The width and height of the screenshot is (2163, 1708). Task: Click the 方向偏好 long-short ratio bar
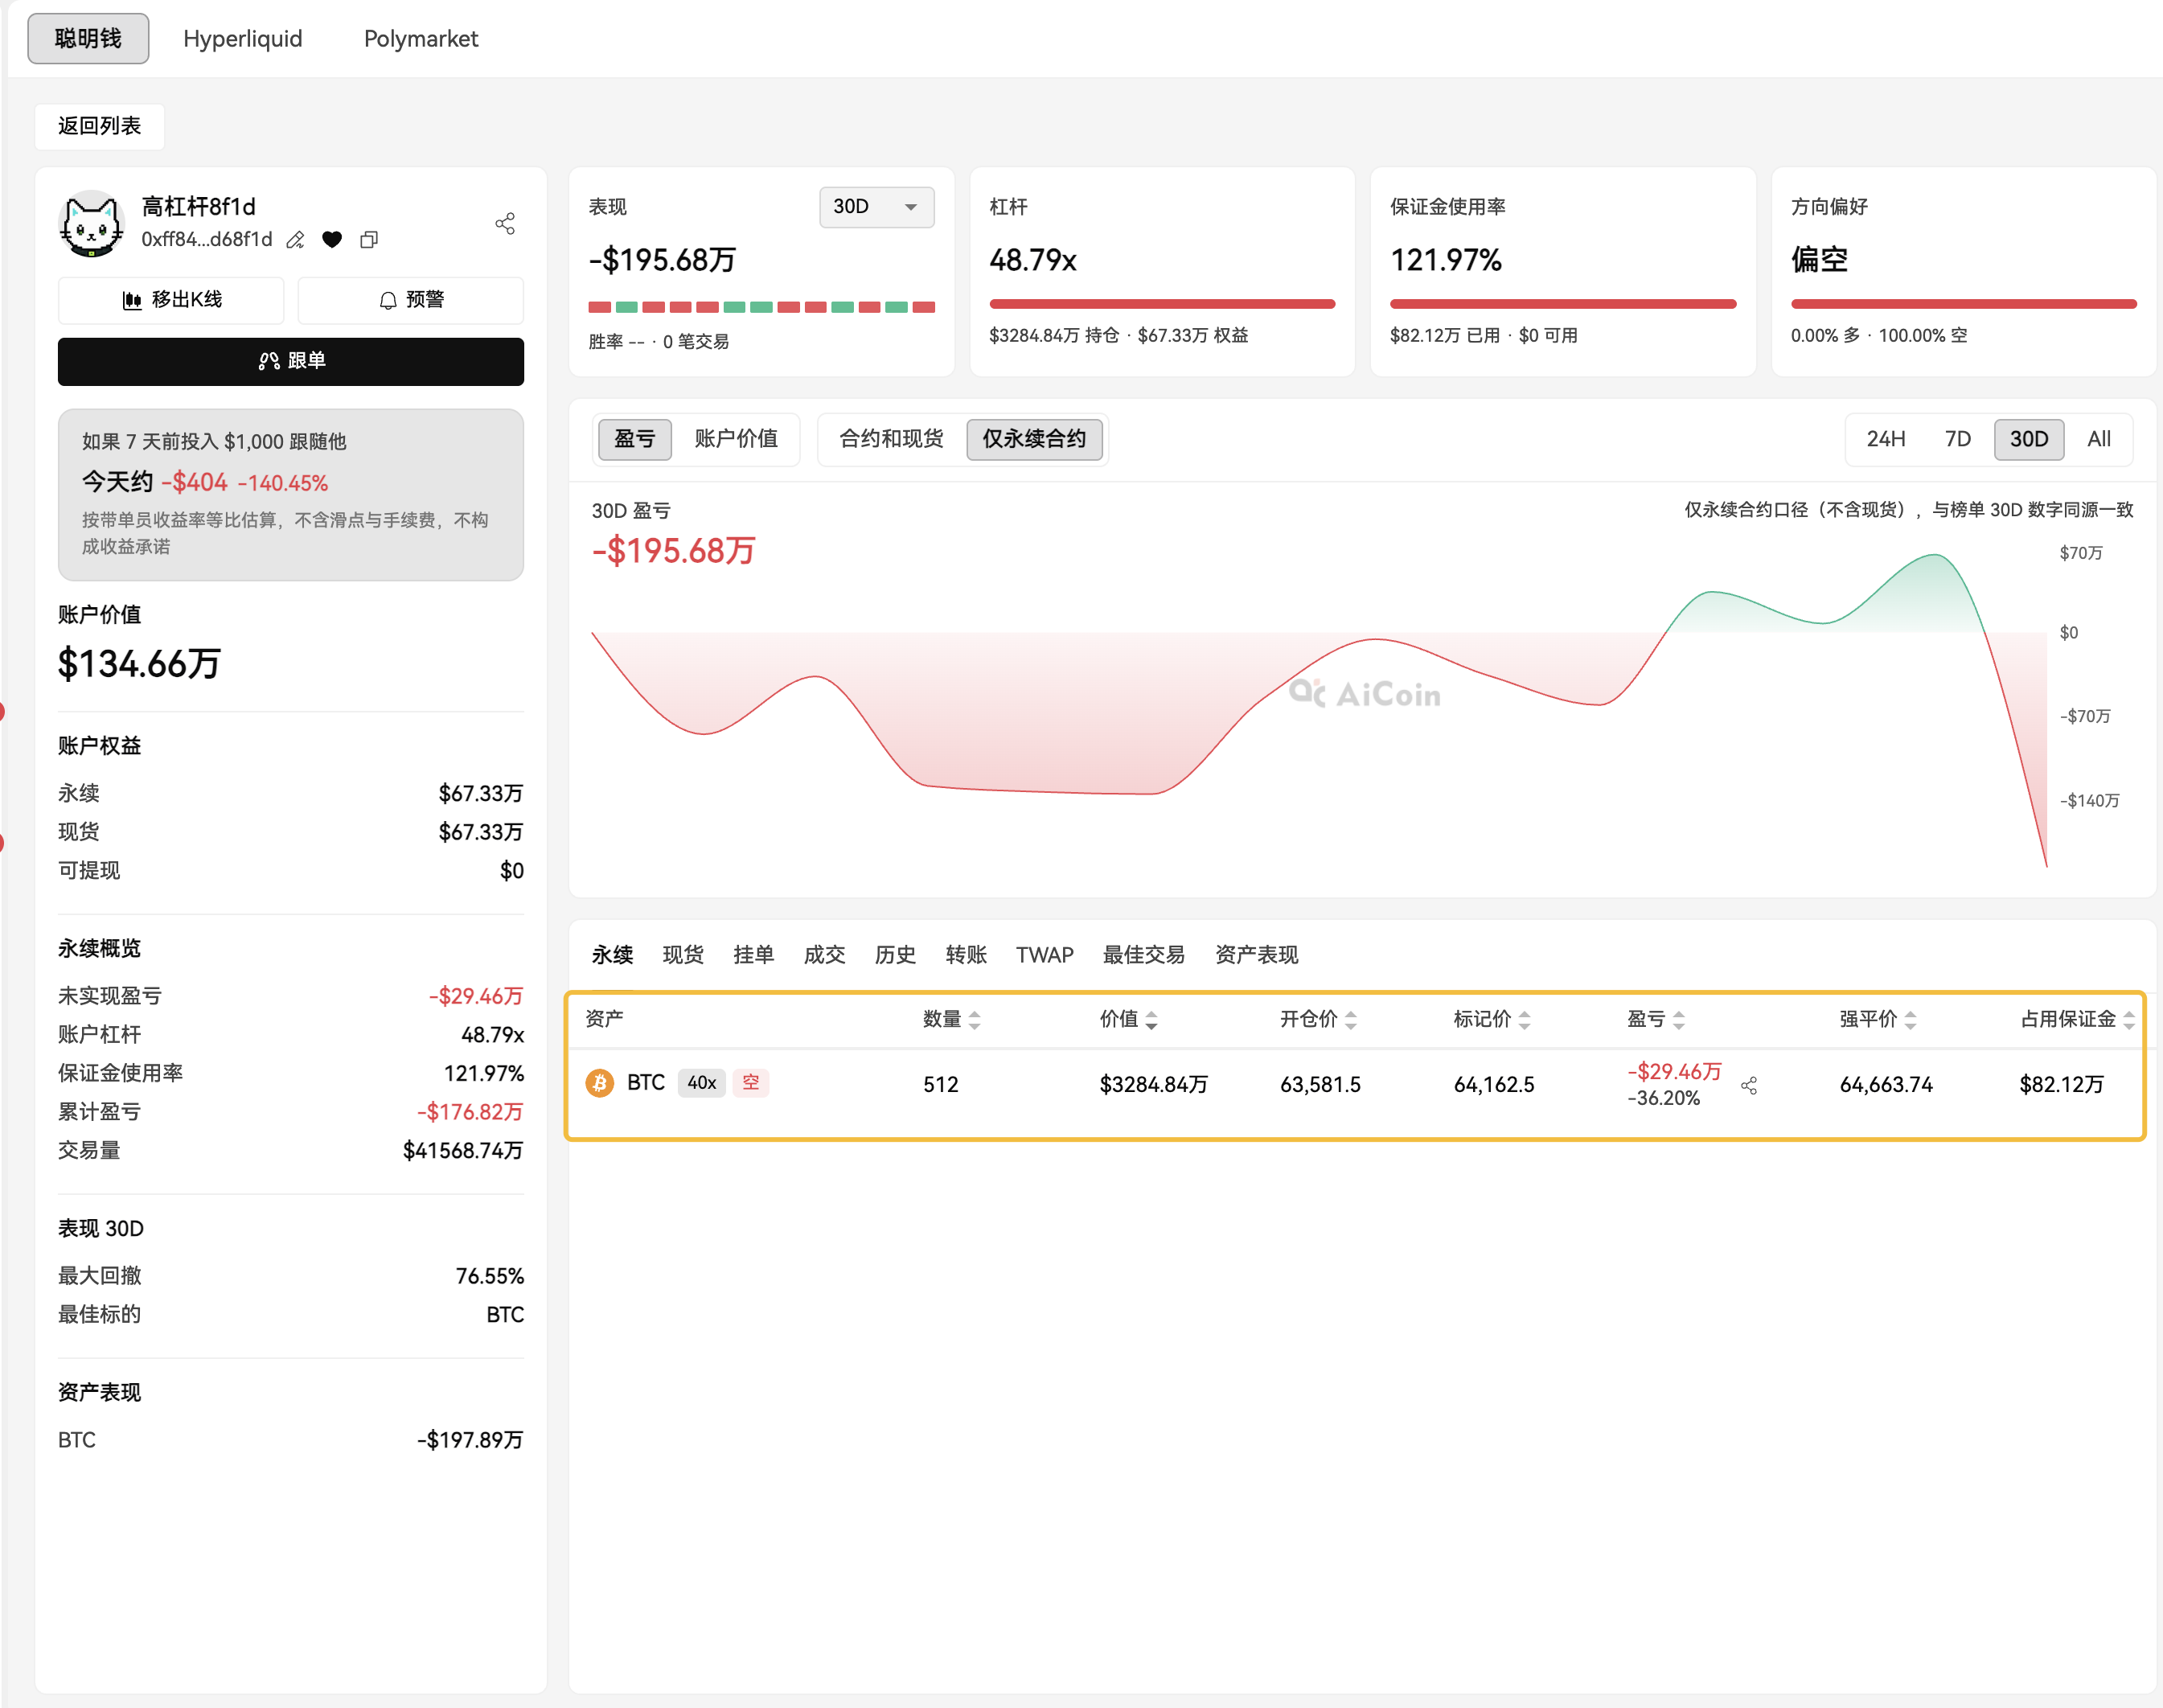coord(1963,304)
